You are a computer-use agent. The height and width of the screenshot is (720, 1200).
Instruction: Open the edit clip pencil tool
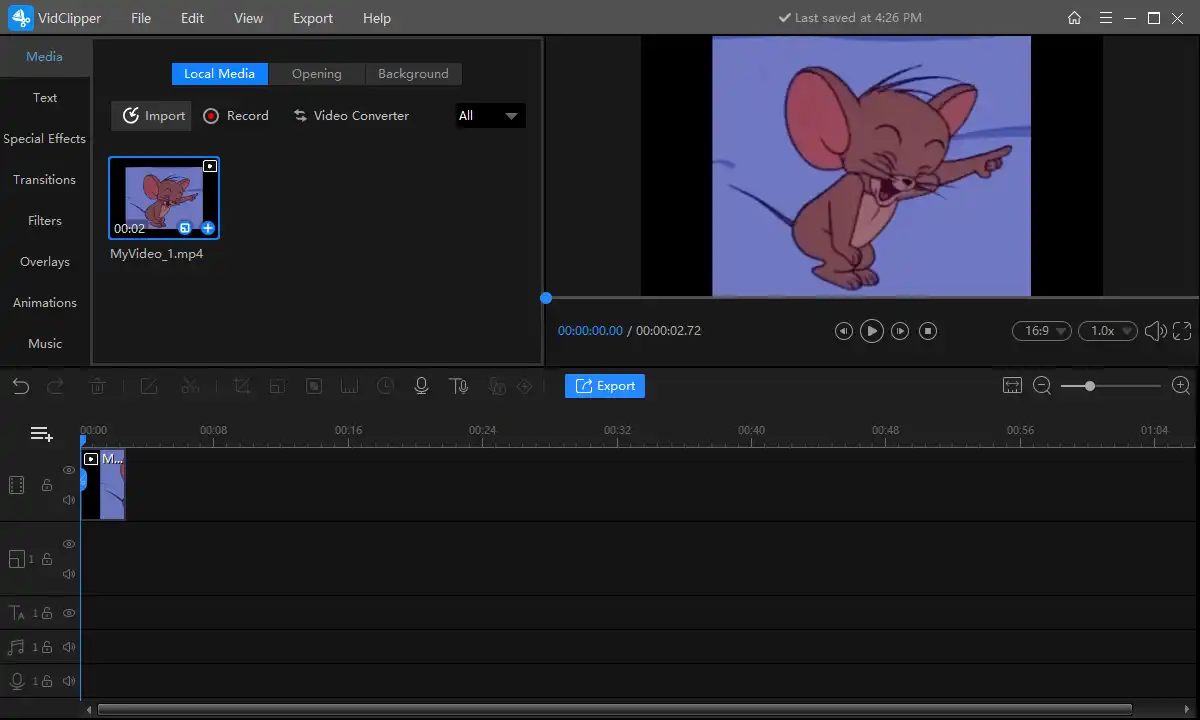click(149, 386)
